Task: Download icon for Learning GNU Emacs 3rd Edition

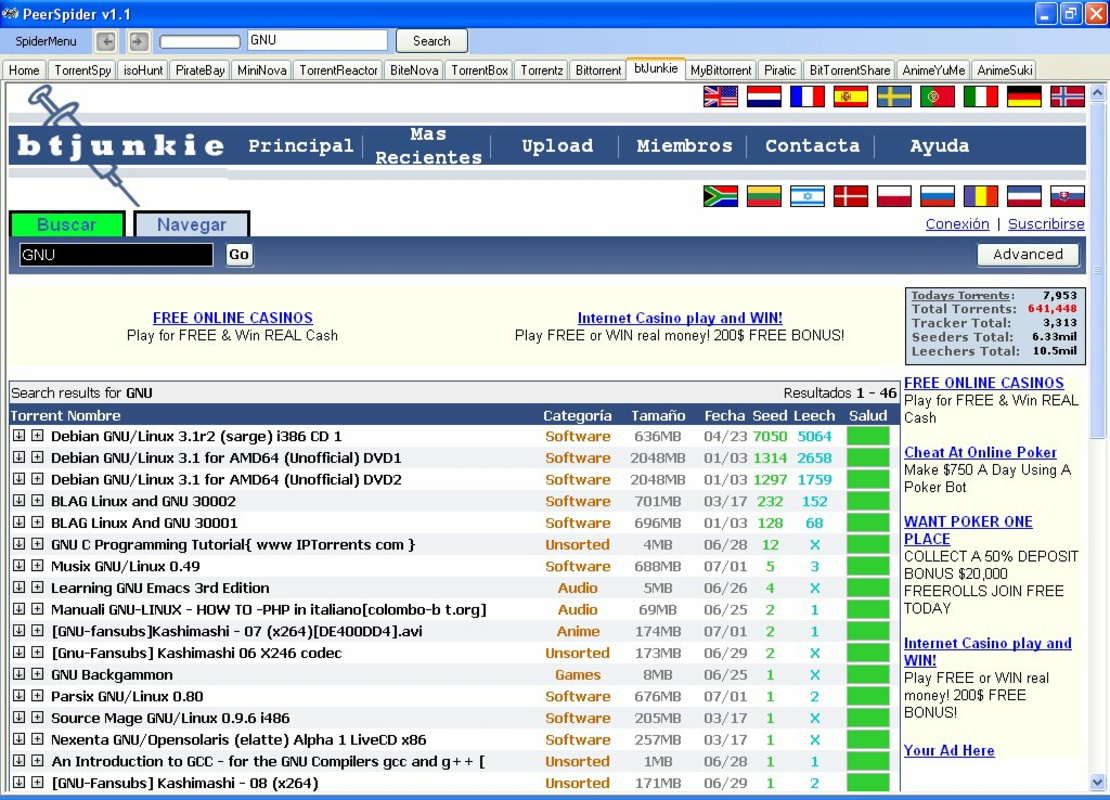Action: (x=19, y=587)
